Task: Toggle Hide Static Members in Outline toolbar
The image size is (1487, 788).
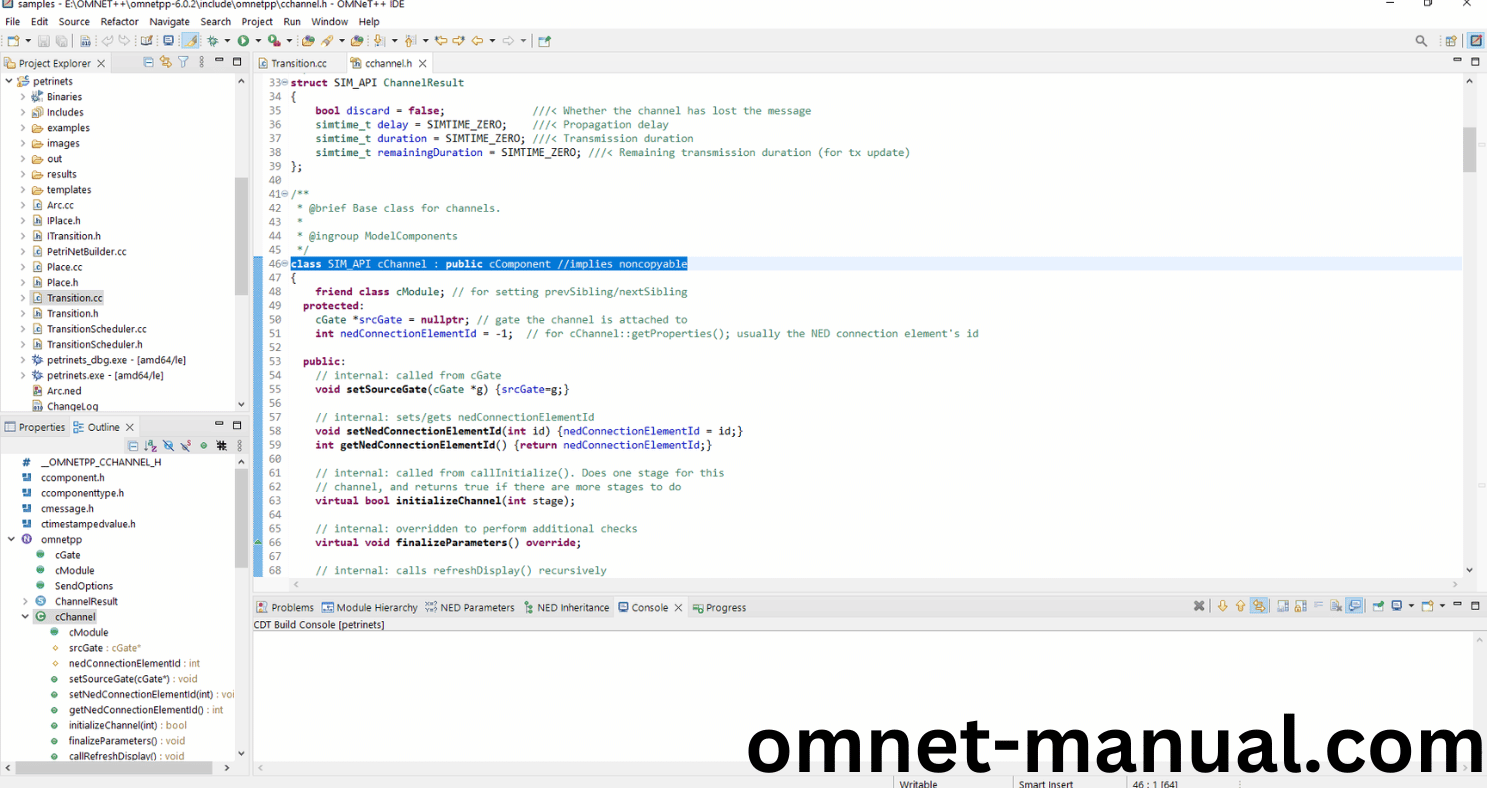Action: 185,446
